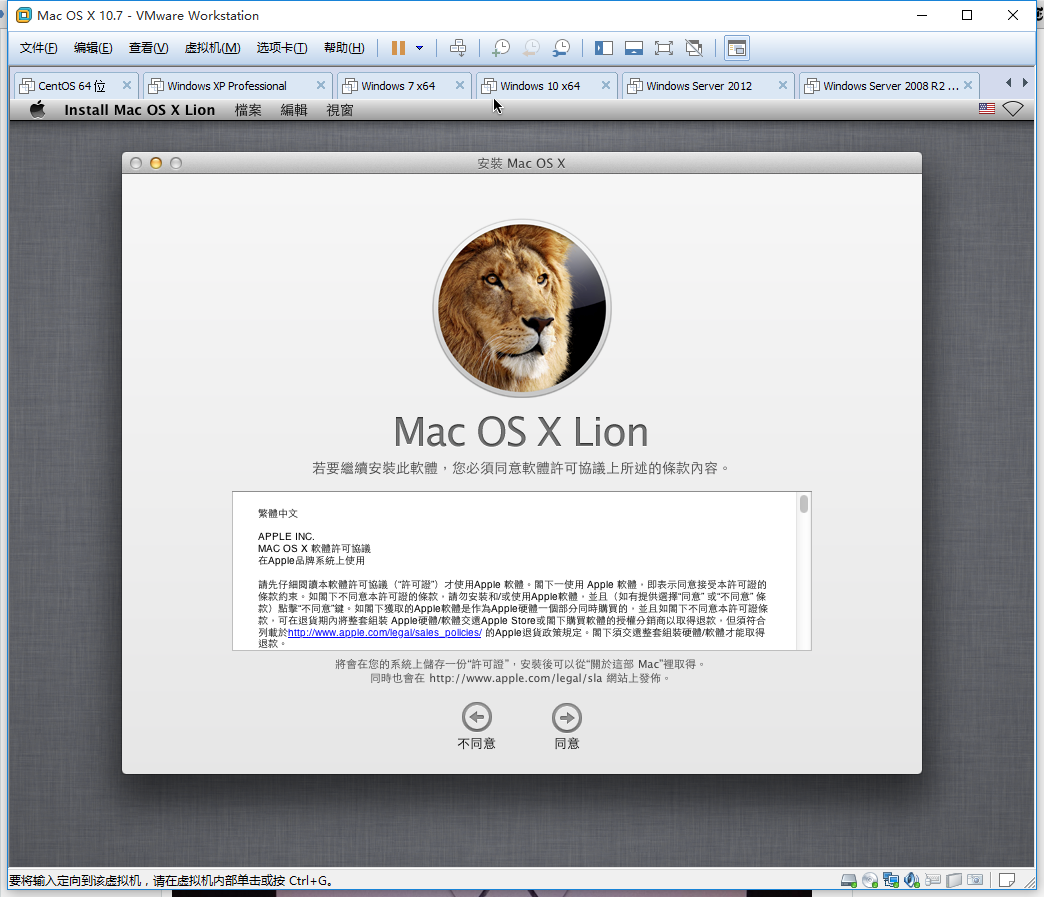
Task: Toggle the thumbnail bar view icon
Action: (x=633, y=48)
